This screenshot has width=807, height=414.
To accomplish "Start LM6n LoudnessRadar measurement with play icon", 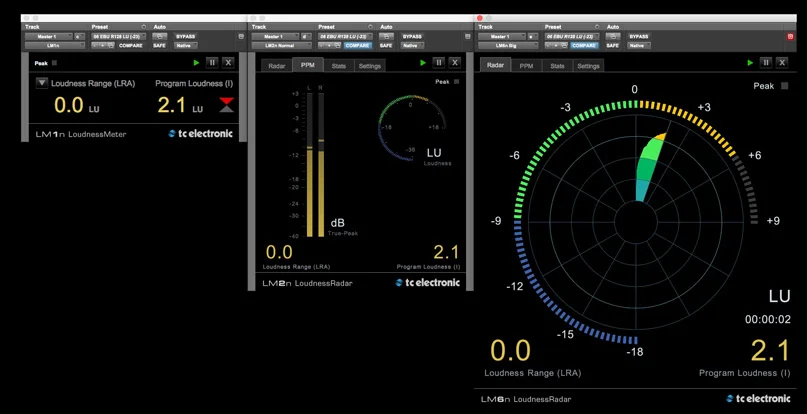I will (x=750, y=63).
